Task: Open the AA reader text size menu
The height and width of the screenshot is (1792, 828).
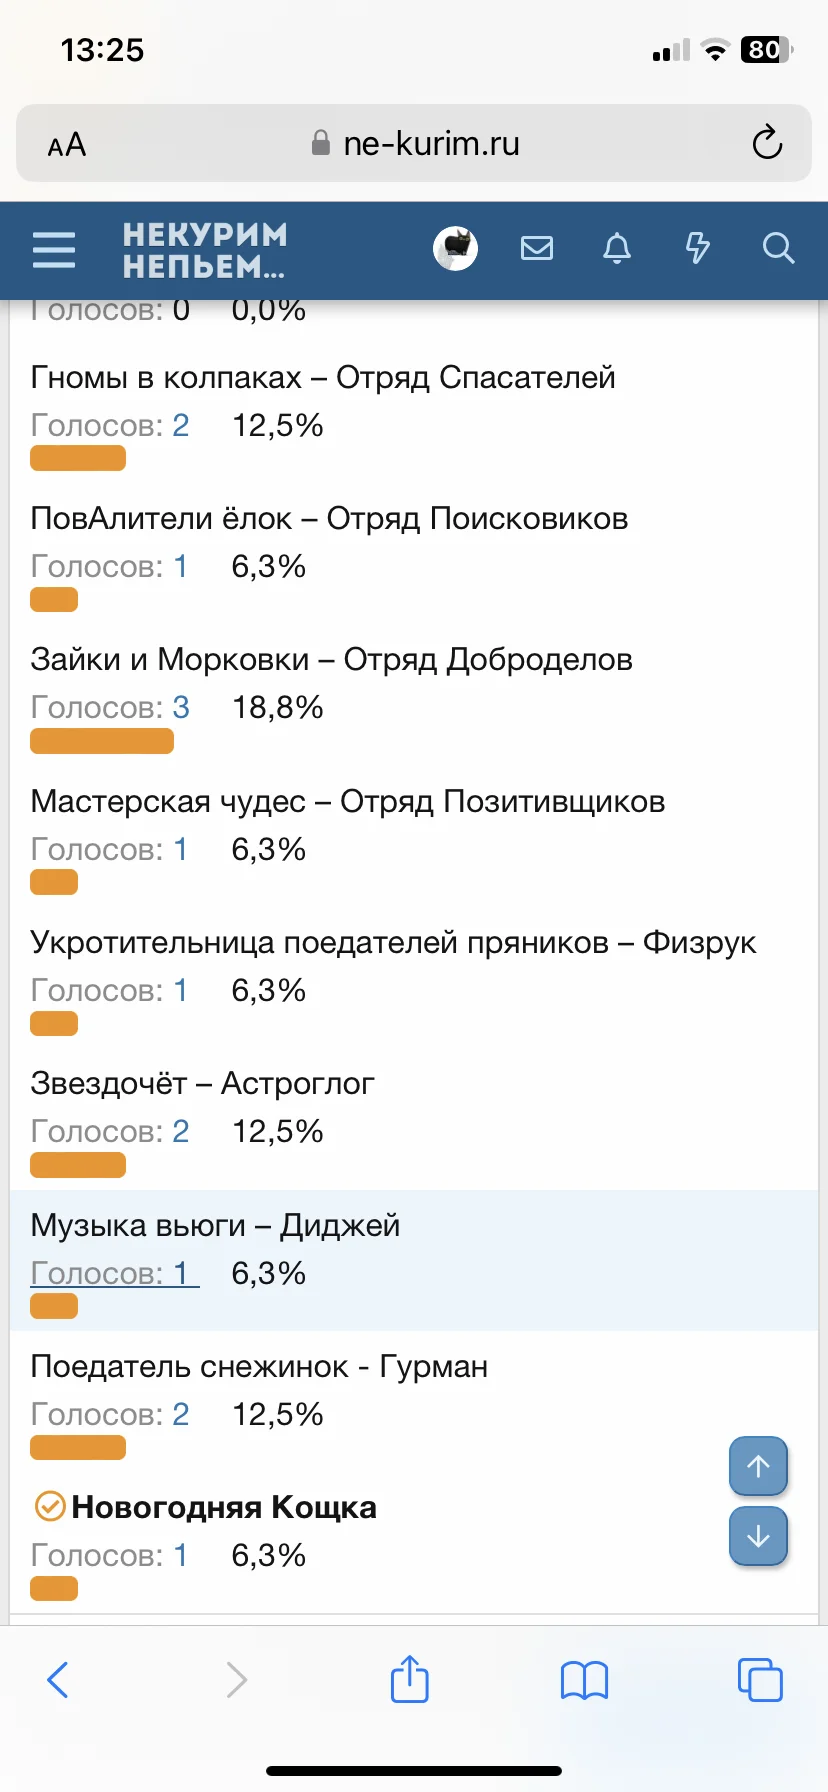Action: [67, 145]
